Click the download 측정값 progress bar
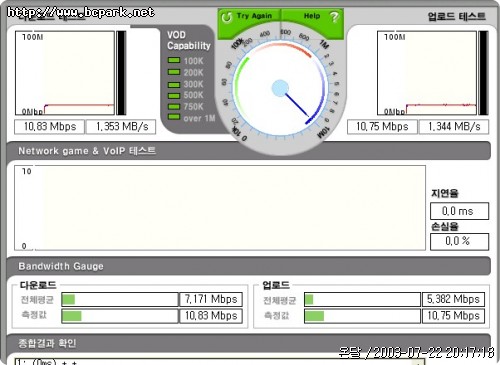This screenshot has height=365, width=500. point(120,316)
